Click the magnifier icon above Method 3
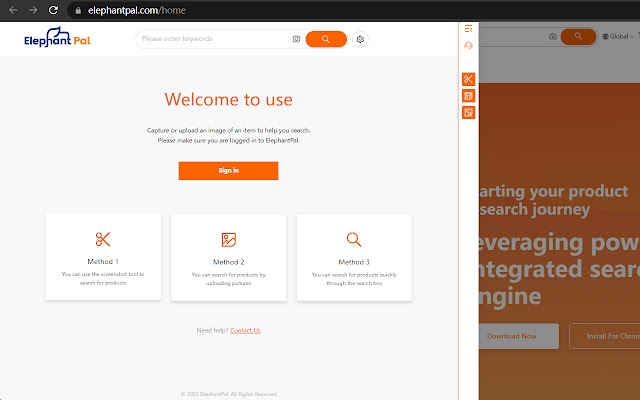Screen dimensions: 640x400 tap(354, 240)
